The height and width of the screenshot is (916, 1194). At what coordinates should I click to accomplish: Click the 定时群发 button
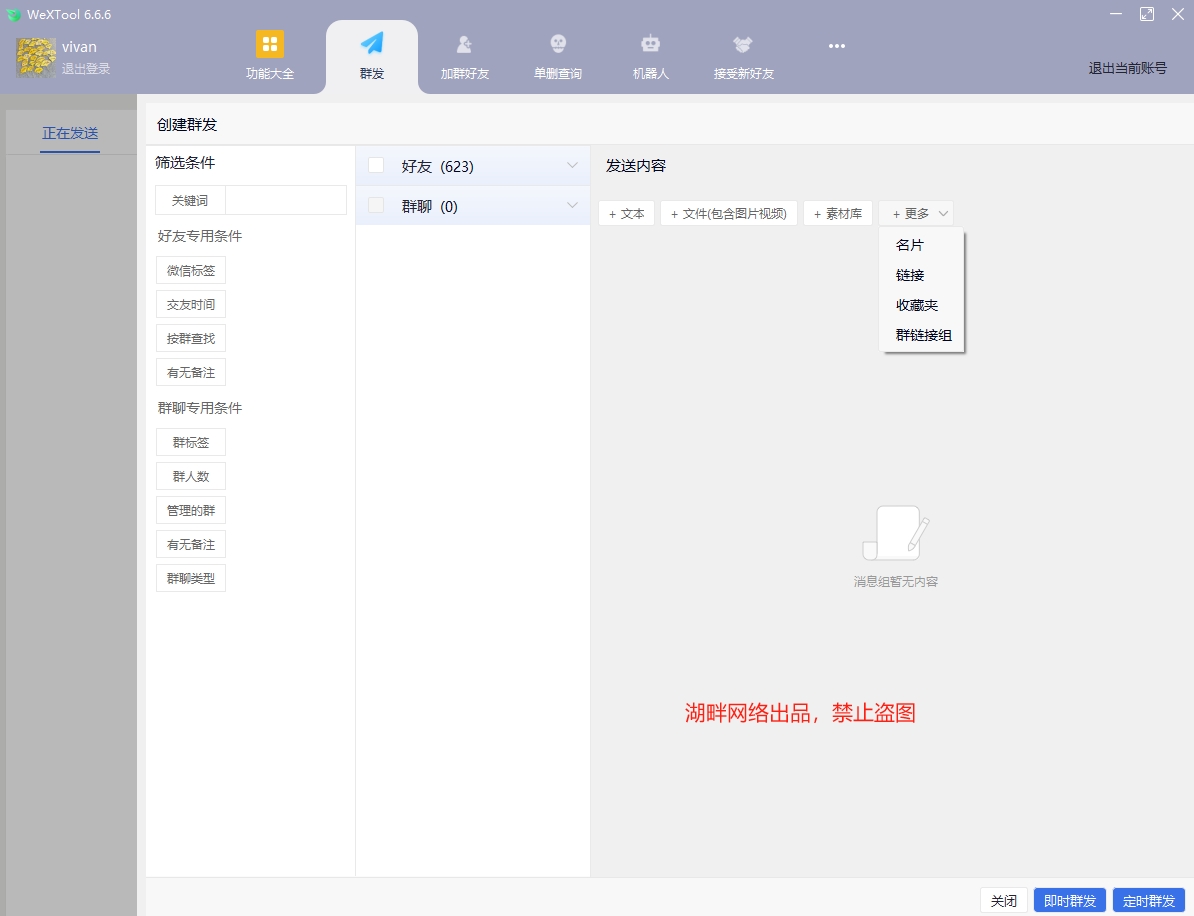(1150, 900)
